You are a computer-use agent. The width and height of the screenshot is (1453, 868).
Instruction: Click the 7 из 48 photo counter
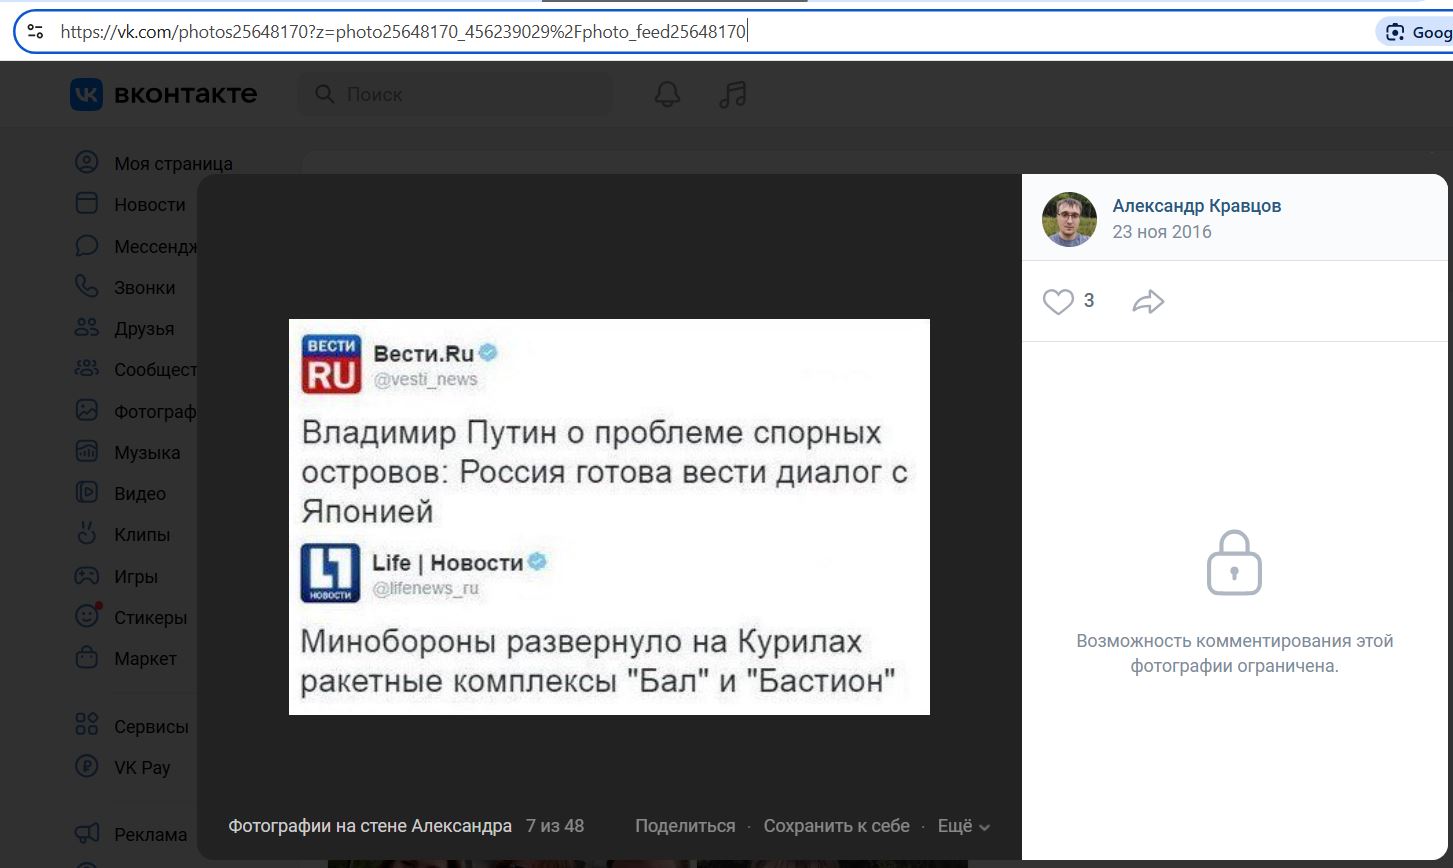[555, 826]
